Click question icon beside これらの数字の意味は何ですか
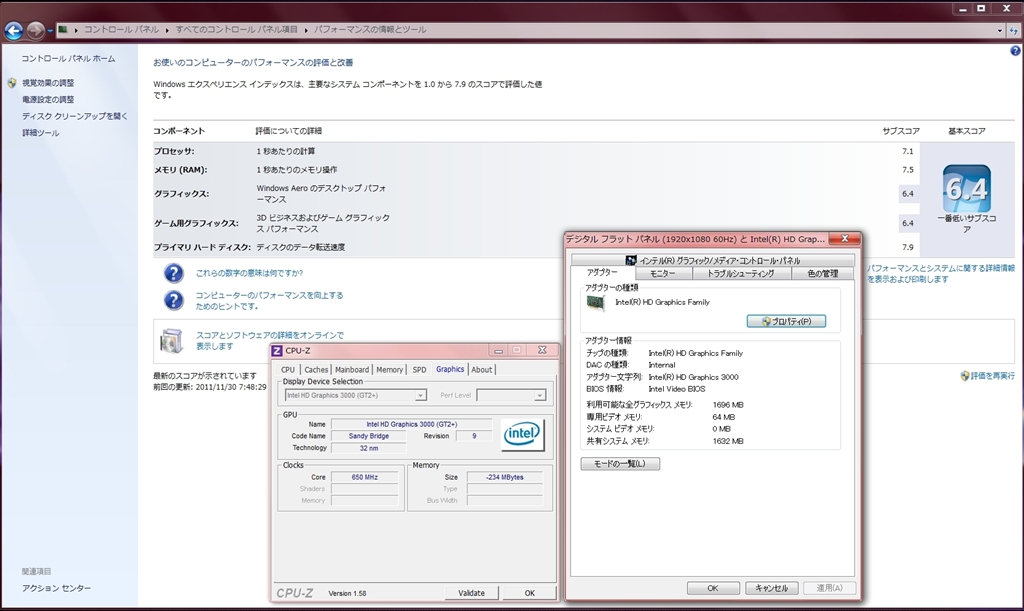Screen dimensions: 1024x611 pos(173,273)
